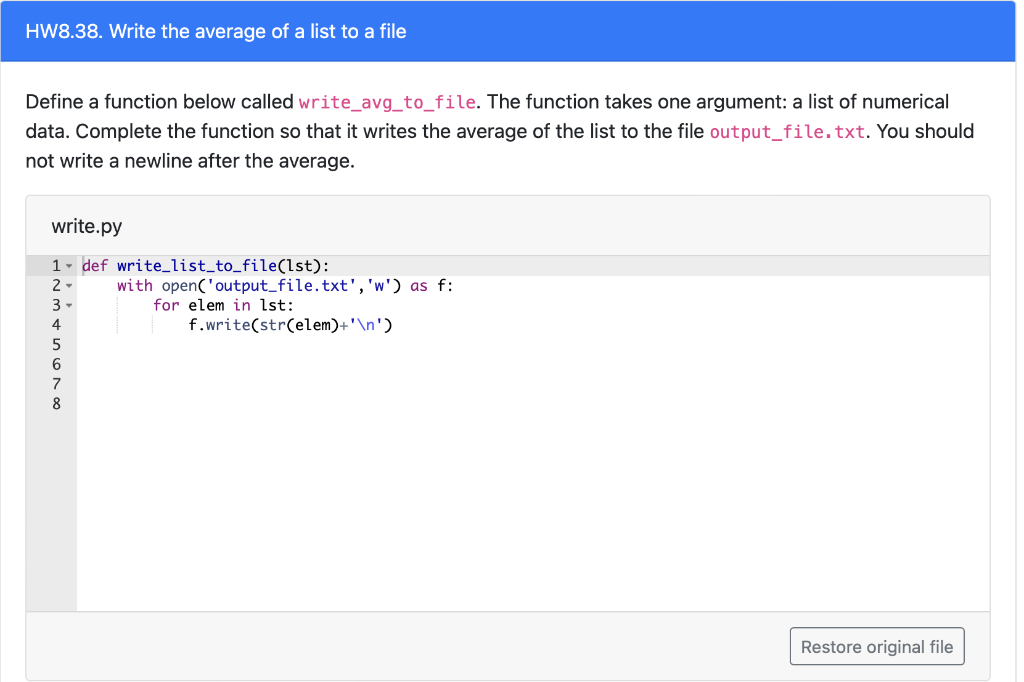The image size is (1024, 682).
Task: Click the Restore original file button
Action: tap(877, 646)
